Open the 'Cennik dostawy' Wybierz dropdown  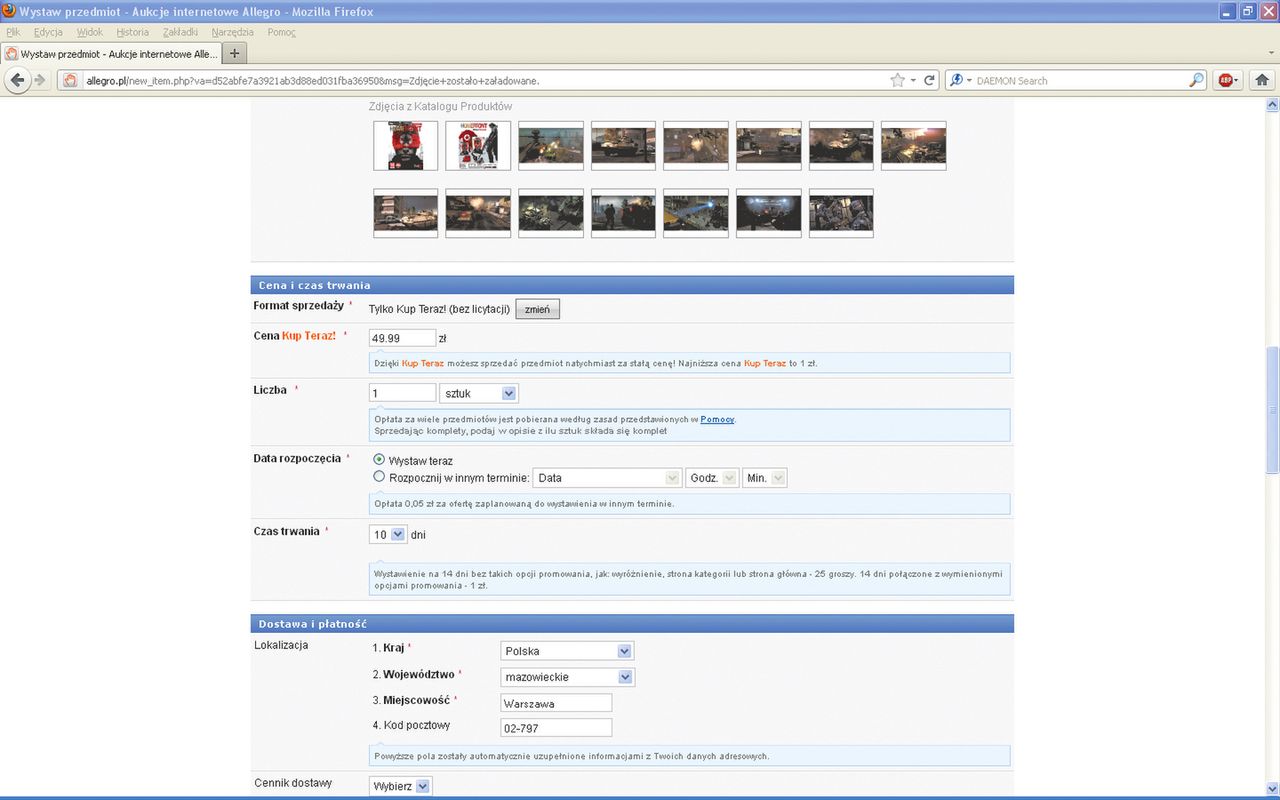[401, 786]
